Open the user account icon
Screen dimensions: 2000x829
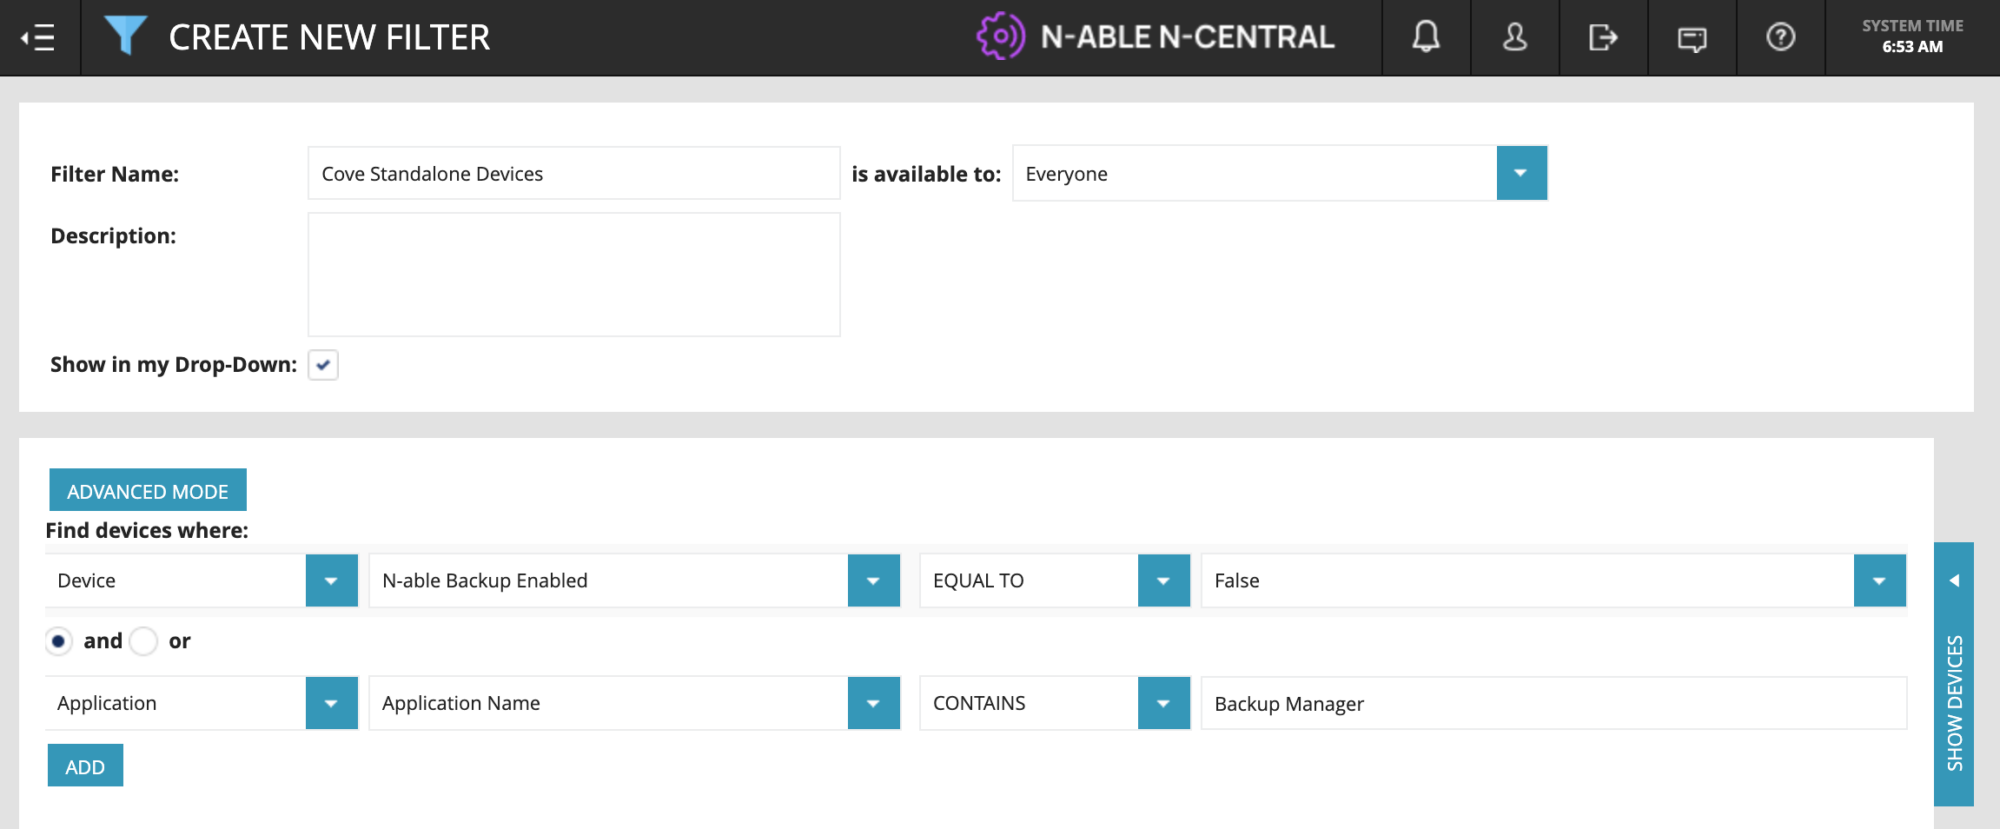pyautogui.click(x=1514, y=37)
